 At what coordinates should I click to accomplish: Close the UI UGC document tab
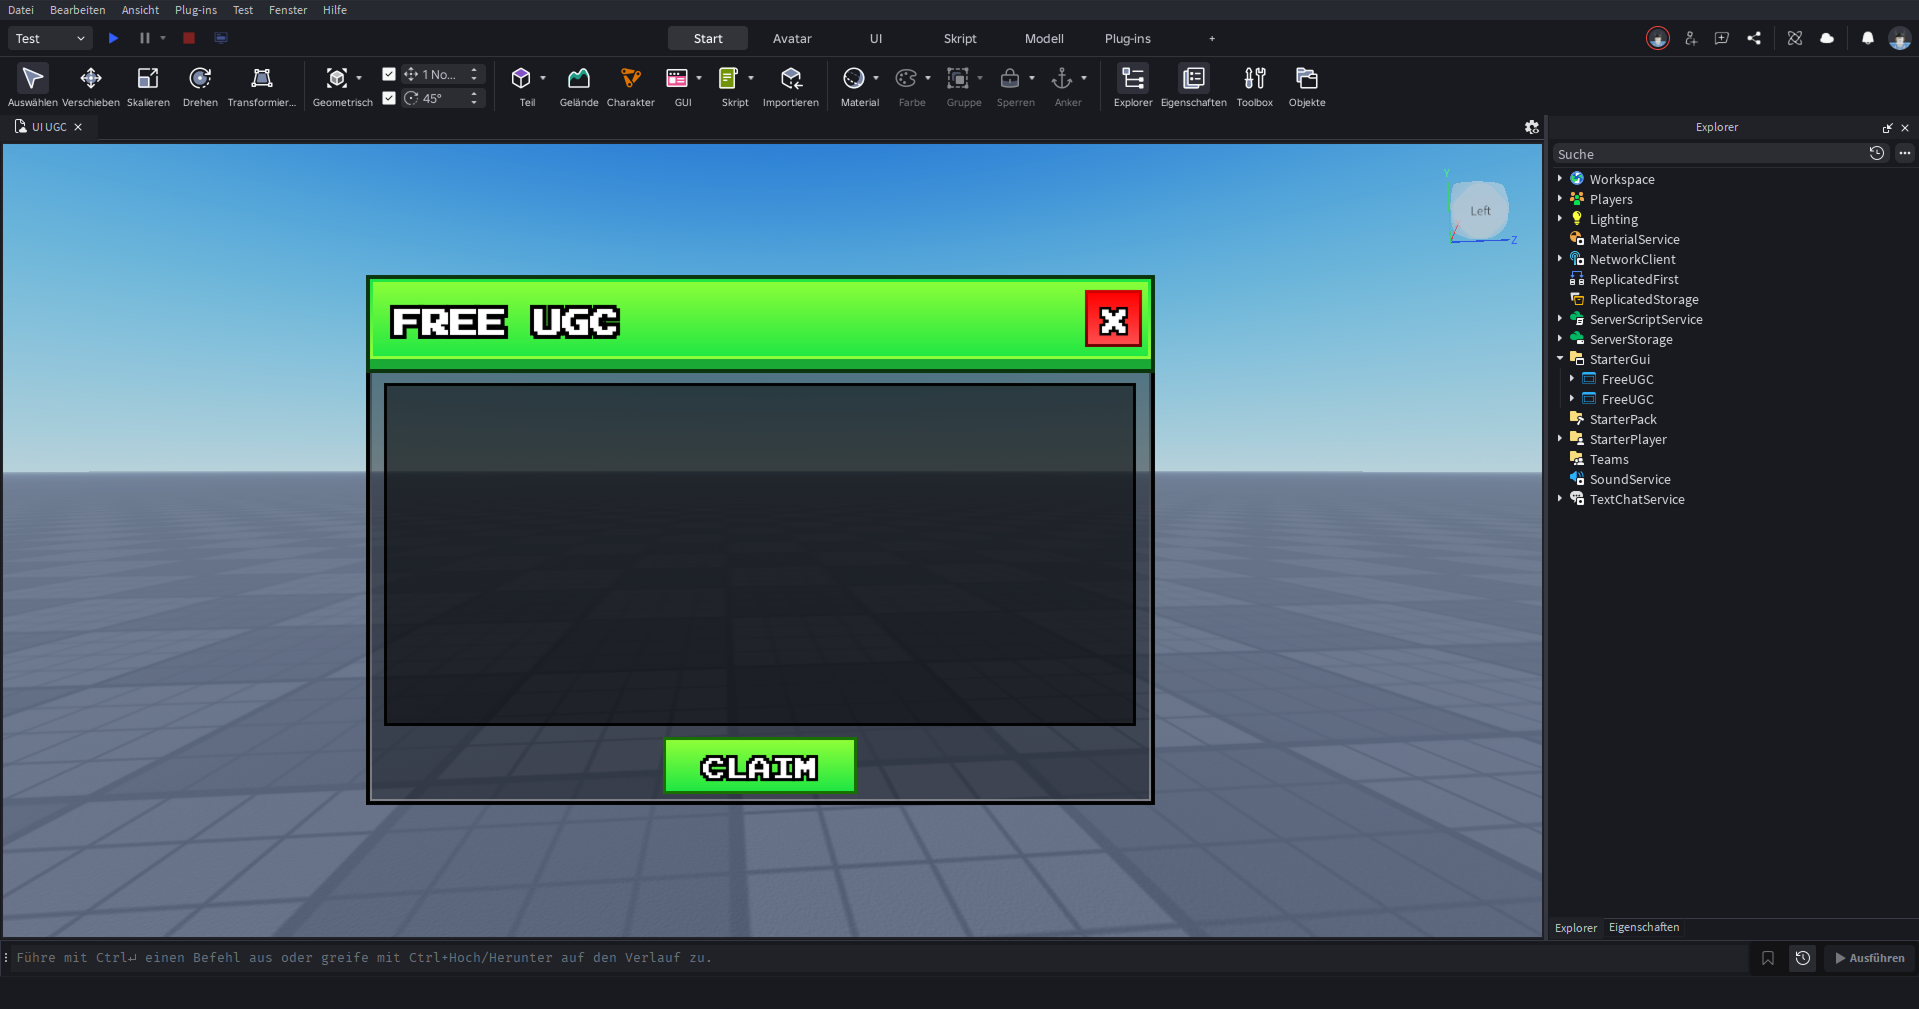click(x=78, y=127)
